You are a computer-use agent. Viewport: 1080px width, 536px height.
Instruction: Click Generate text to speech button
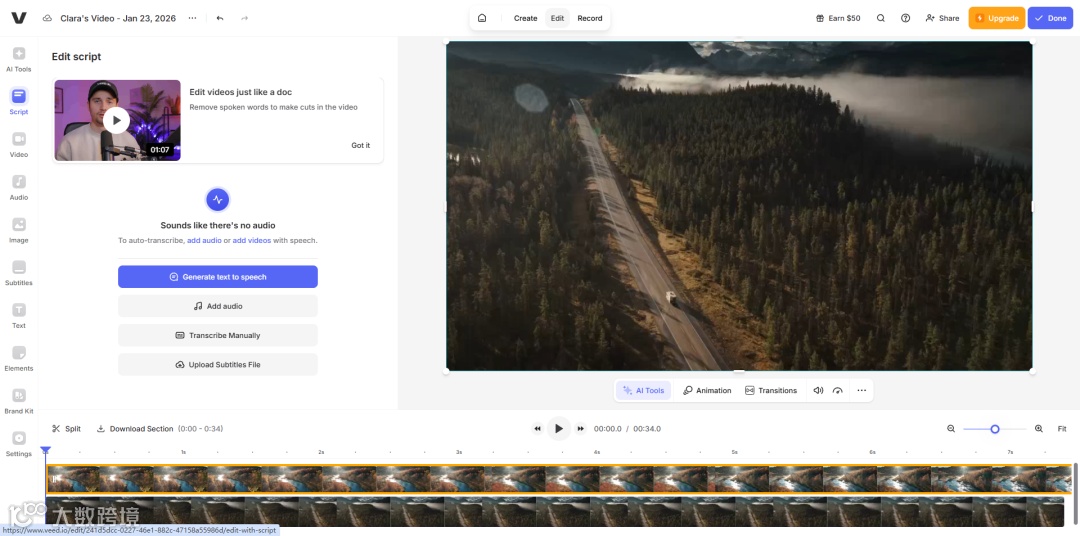tap(218, 277)
